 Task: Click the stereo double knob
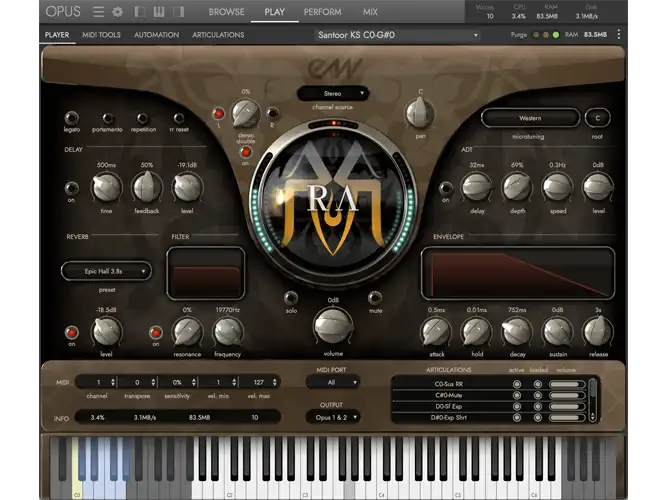[x=245, y=114]
